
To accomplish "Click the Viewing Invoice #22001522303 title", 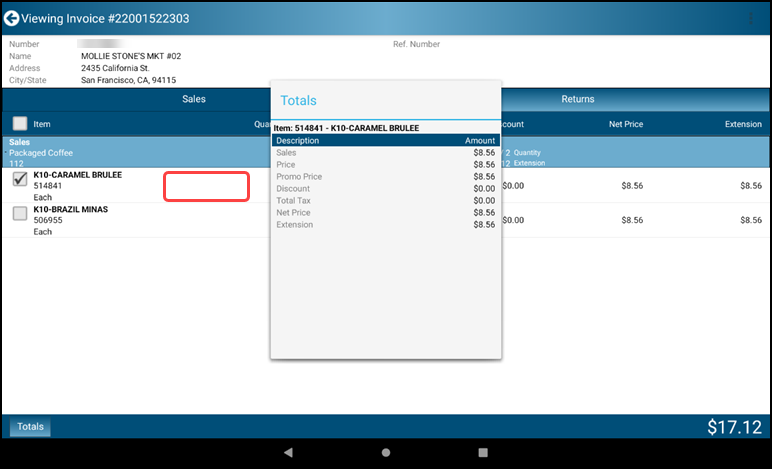I will (x=105, y=18).
